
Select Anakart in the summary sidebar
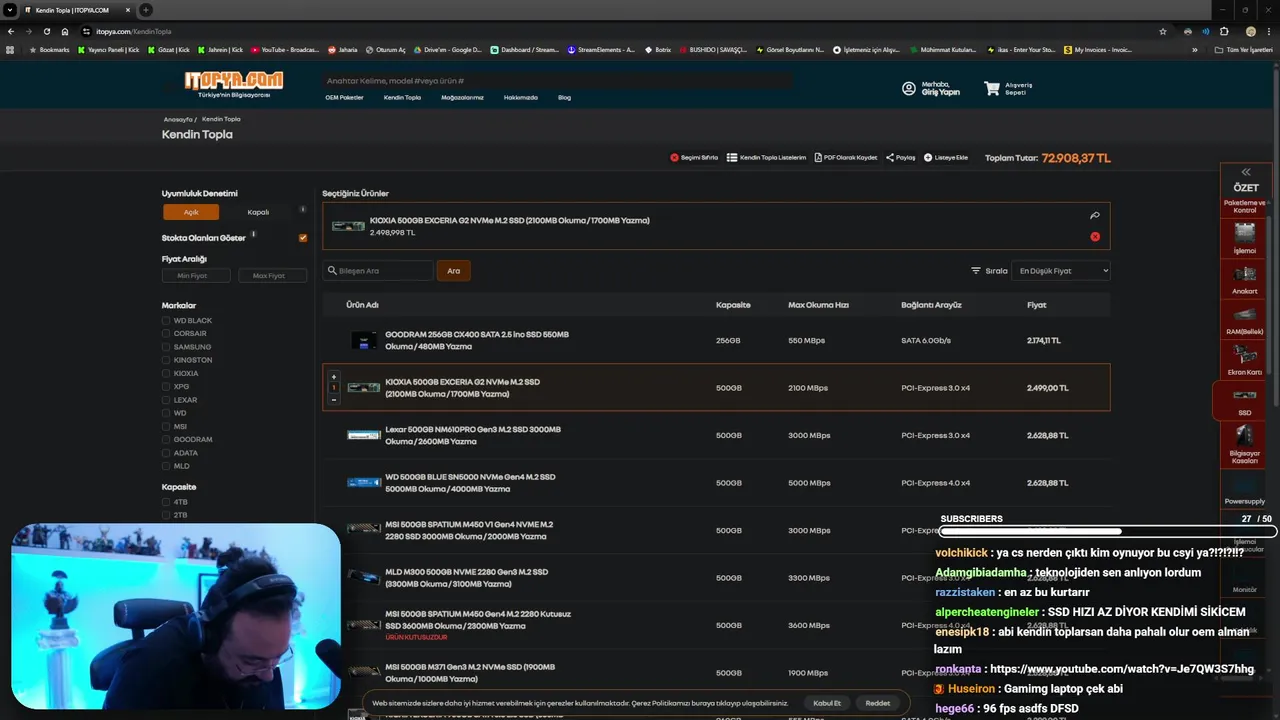click(1245, 279)
